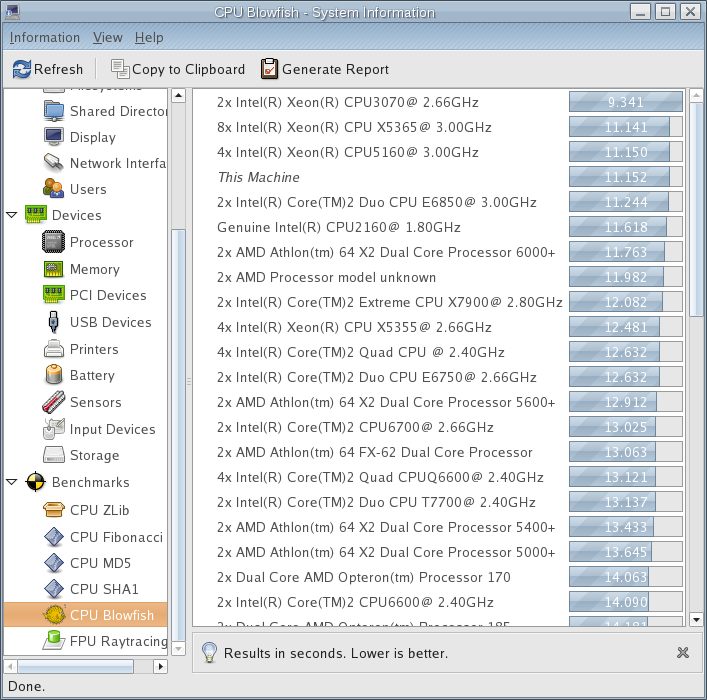This screenshot has height=700, width=707.
Task: Select the USB Devices tree label
Action: (x=110, y=322)
